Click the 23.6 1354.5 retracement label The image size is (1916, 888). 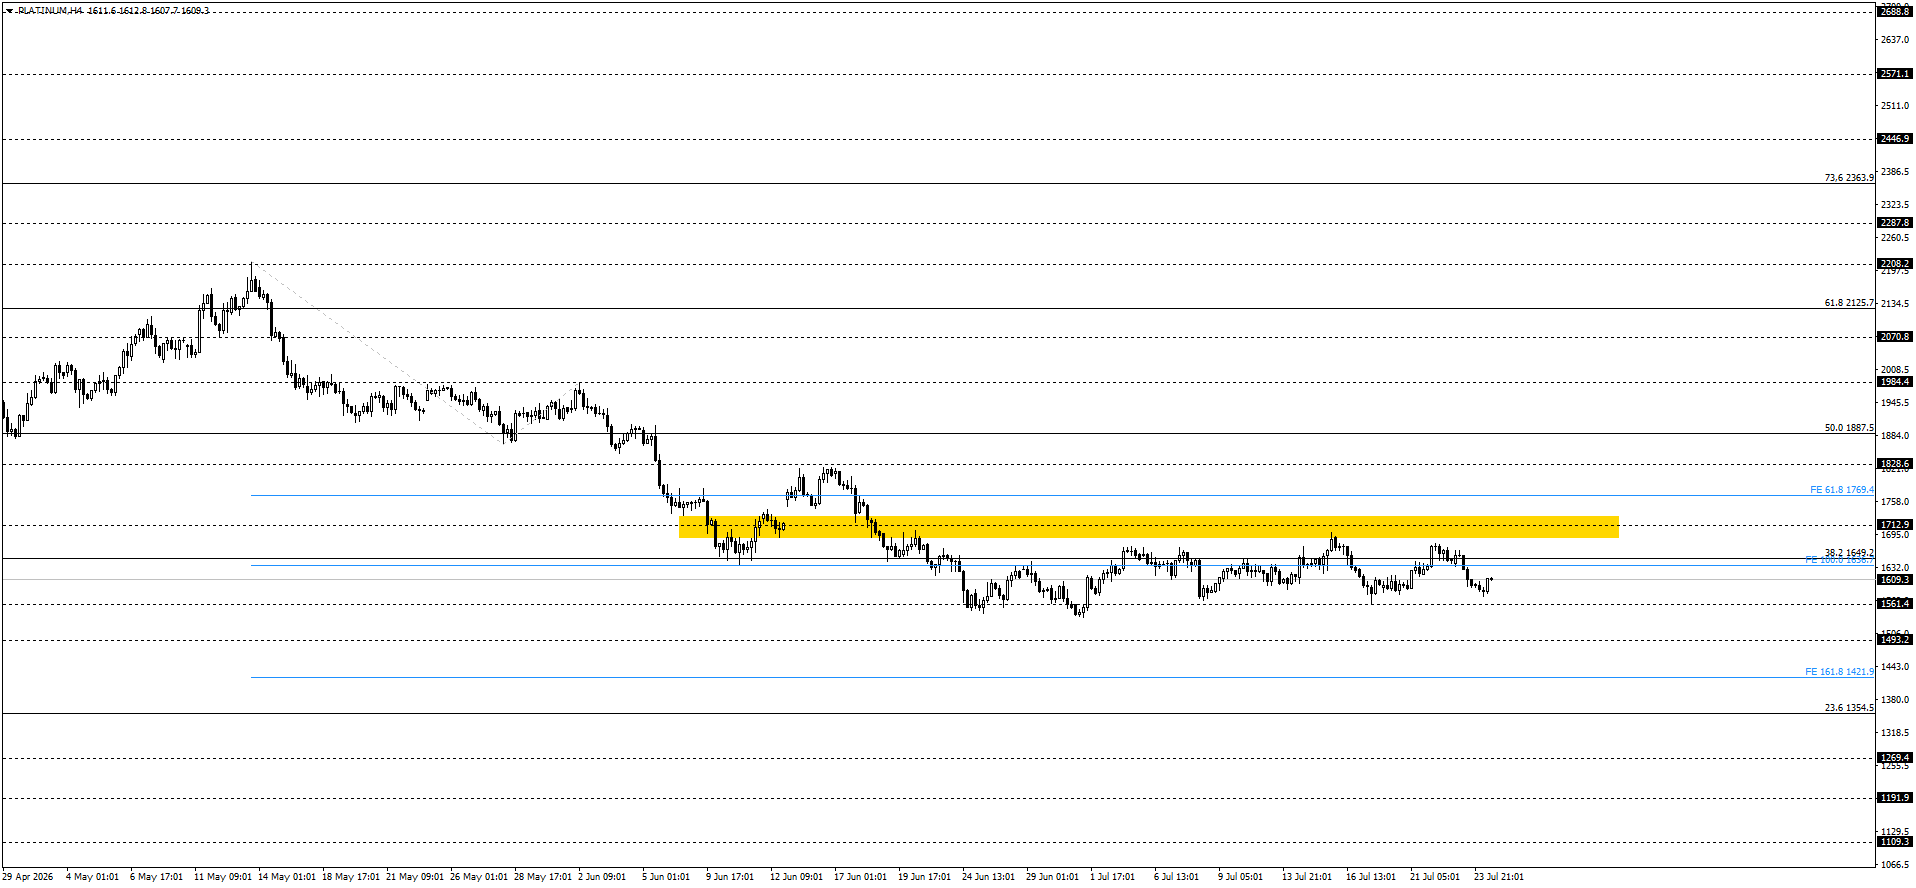click(1849, 708)
